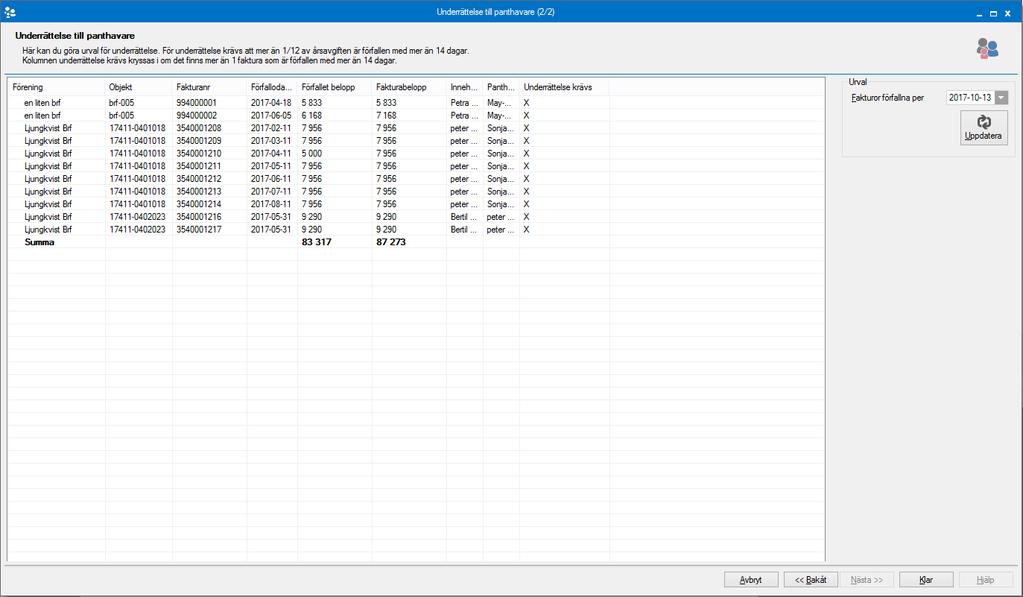The width and height of the screenshot is (1023, 597).
Task: Click due date 2017-06-05
Action: (x=271, y=115)
